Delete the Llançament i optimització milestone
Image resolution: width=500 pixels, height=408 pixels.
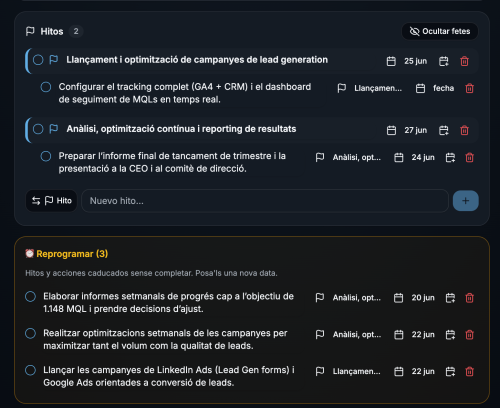pyautogui.click(x=464, y=61)
